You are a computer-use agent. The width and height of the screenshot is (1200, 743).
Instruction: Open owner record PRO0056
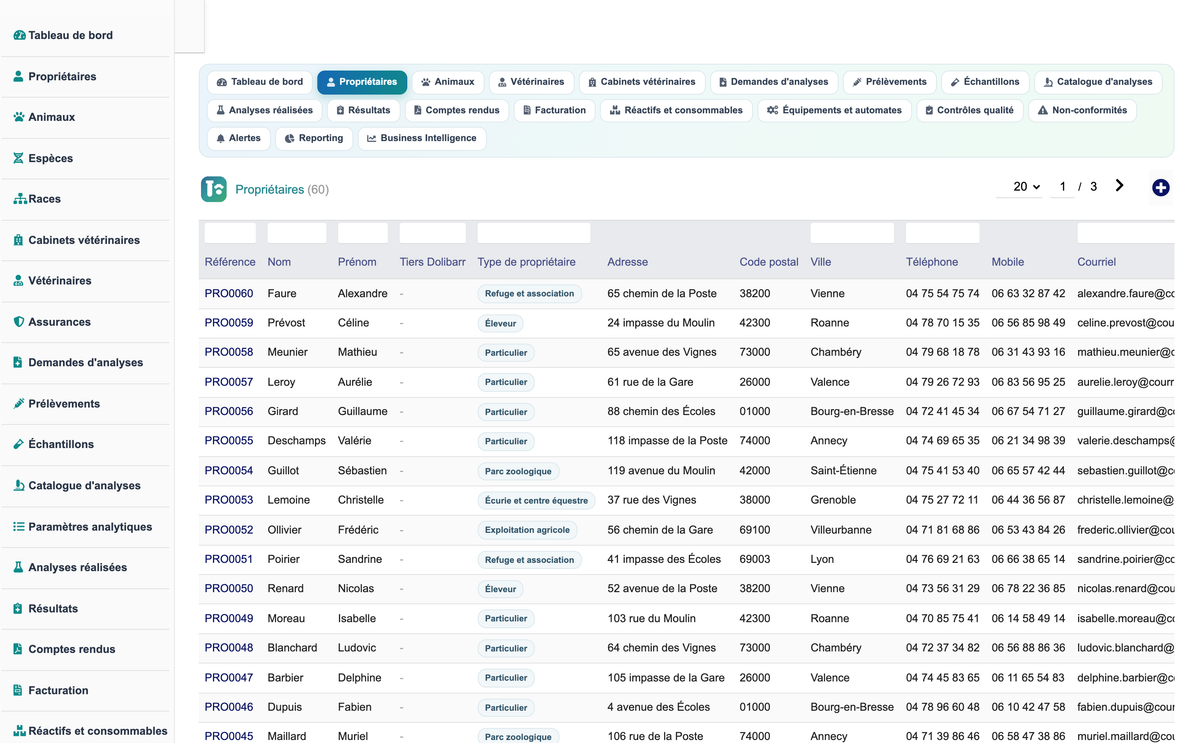[229, 412]
